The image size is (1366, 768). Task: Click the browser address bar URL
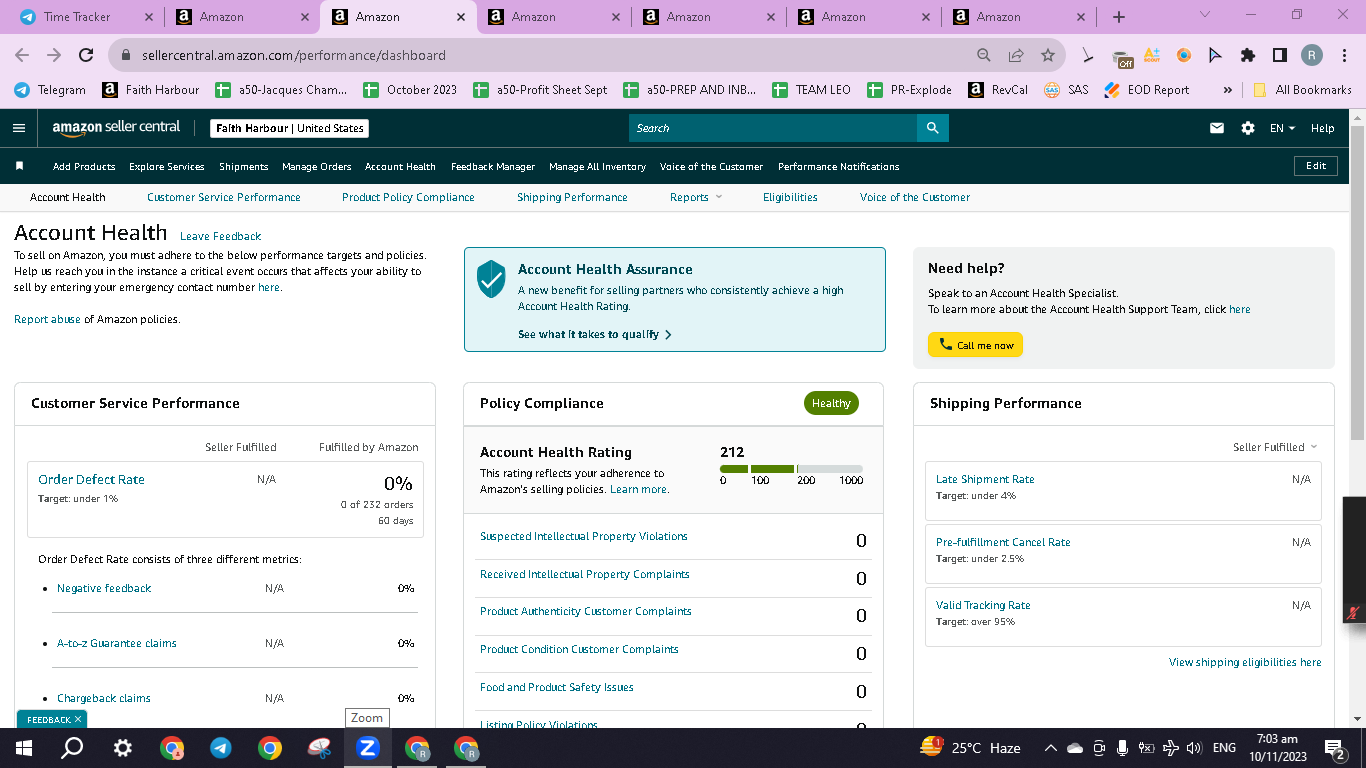pyautogui.click(x=294, y=55)
